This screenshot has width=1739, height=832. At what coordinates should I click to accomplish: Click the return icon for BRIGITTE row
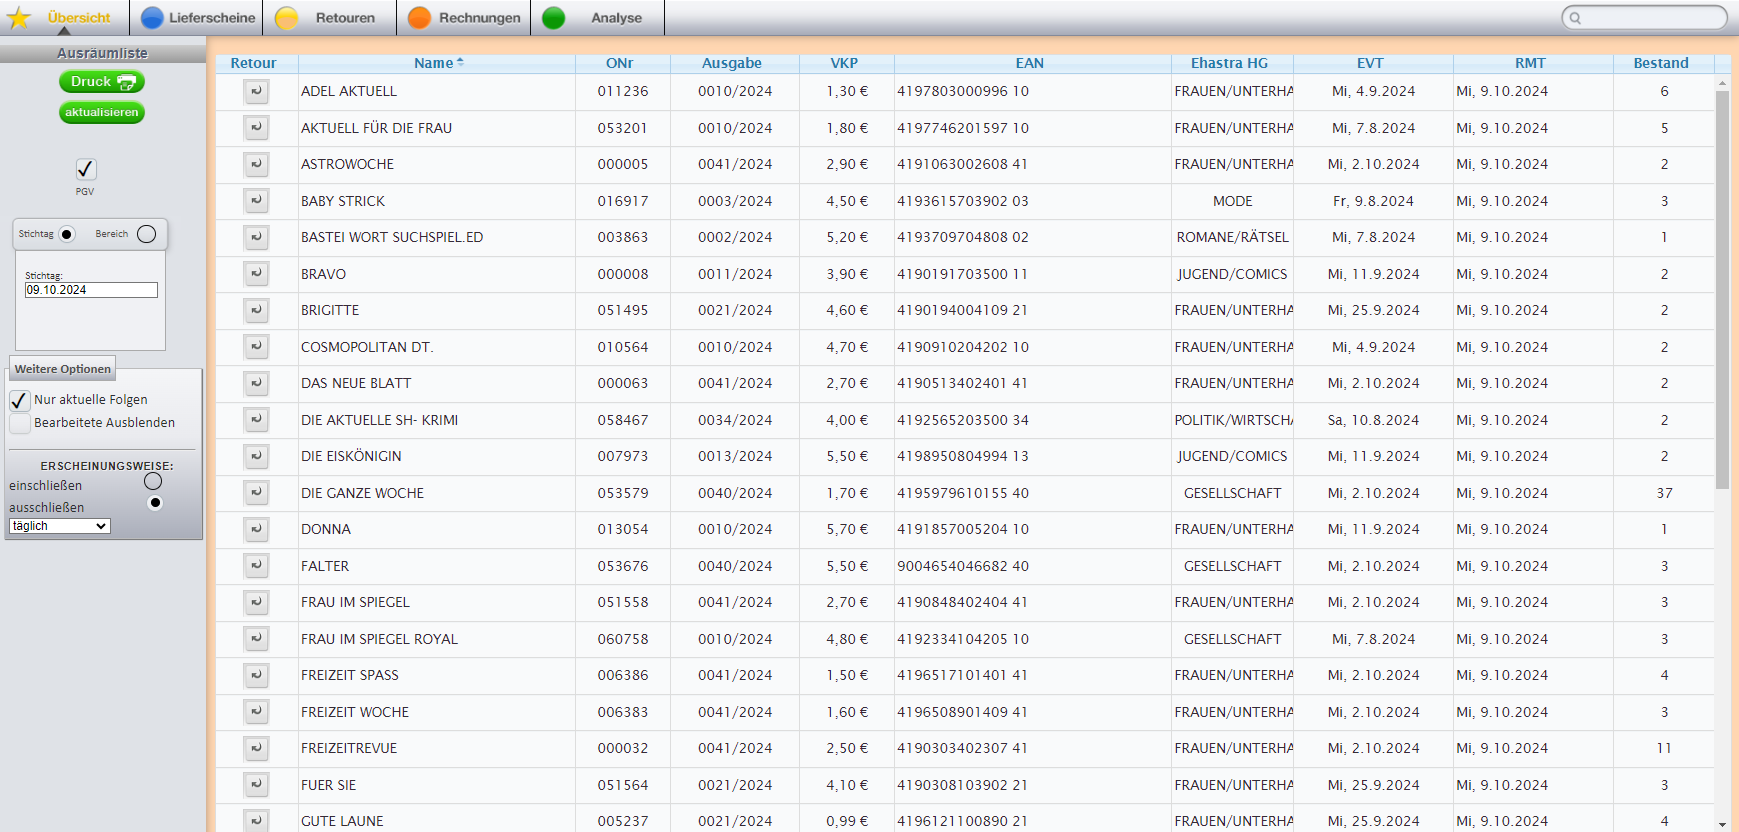coord(256,311)
